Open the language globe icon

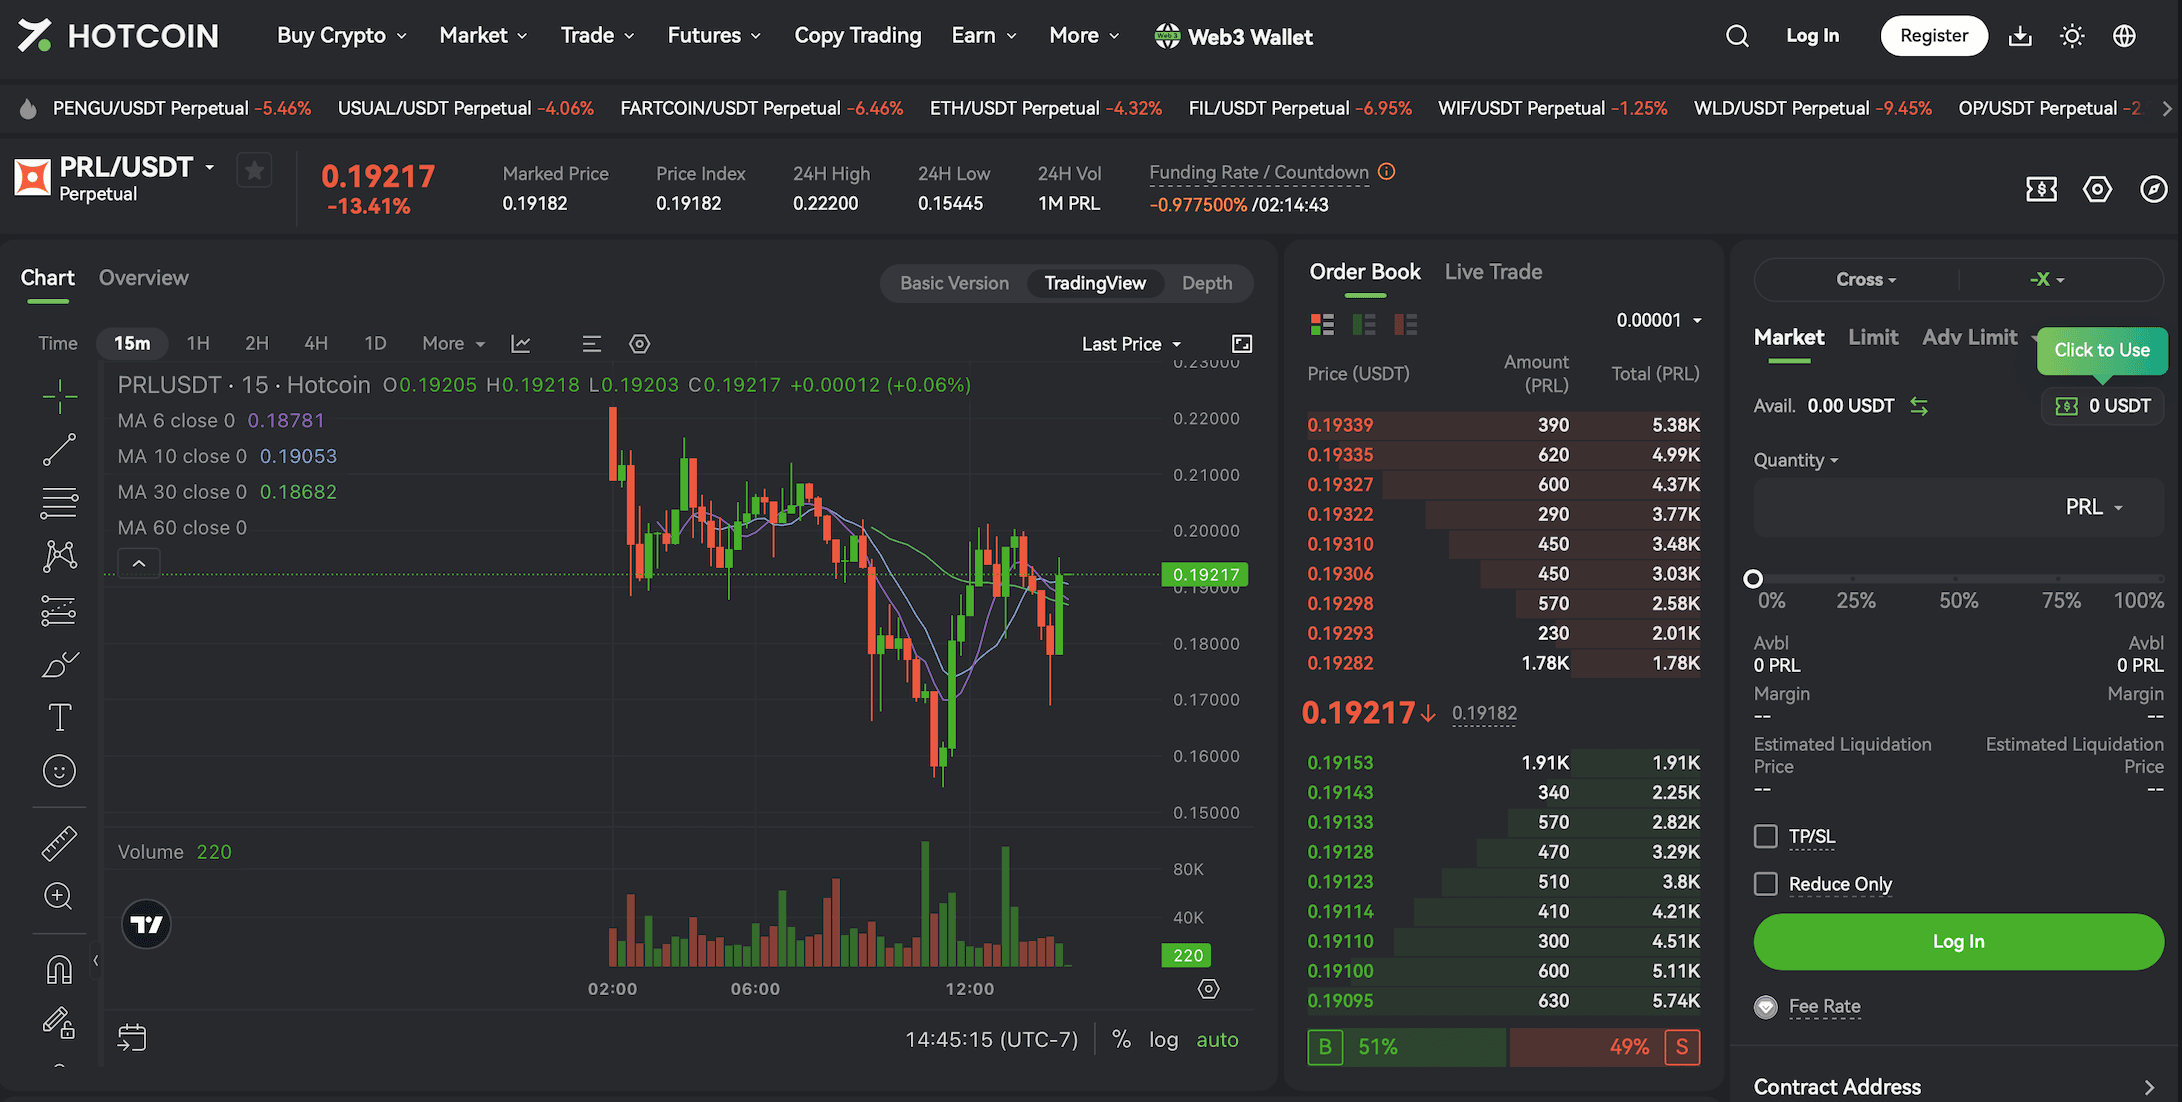tap(2124, 36)
